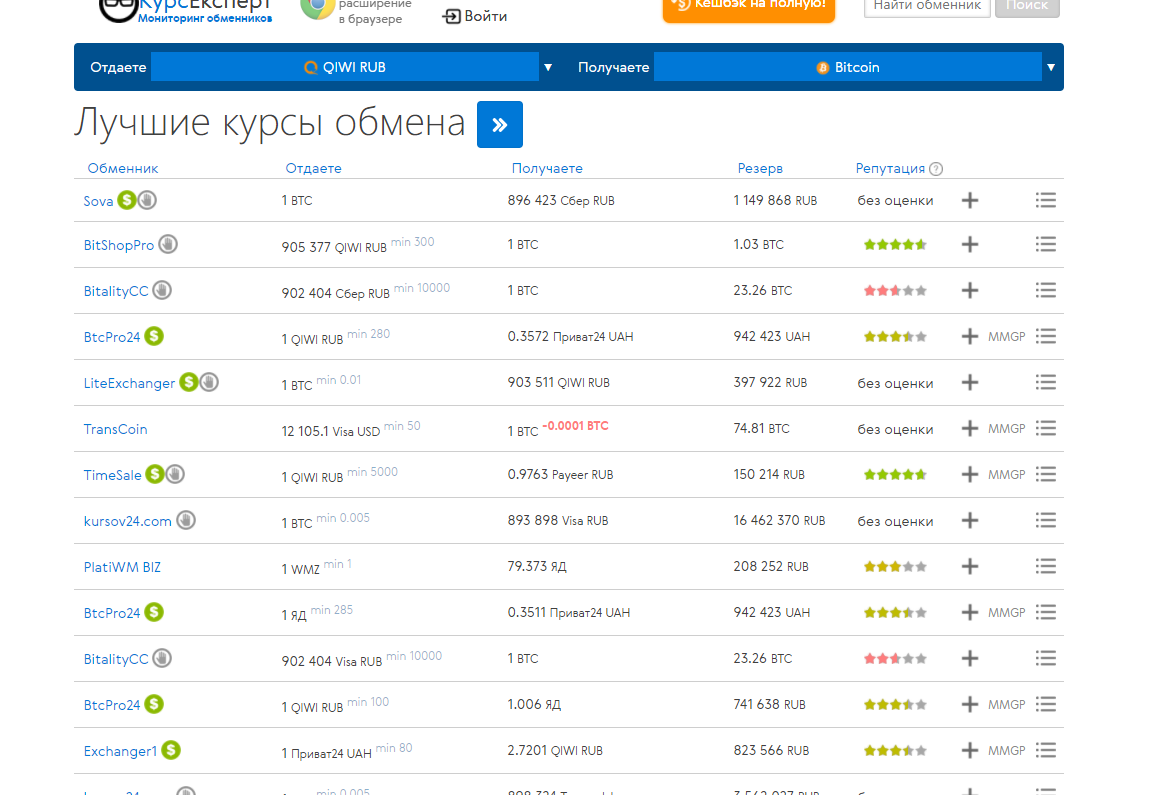Click the plus icon in the BtcPro24 1.006 ЯД row
This screenshot has height=795, width=1151.
click(970, 705)
